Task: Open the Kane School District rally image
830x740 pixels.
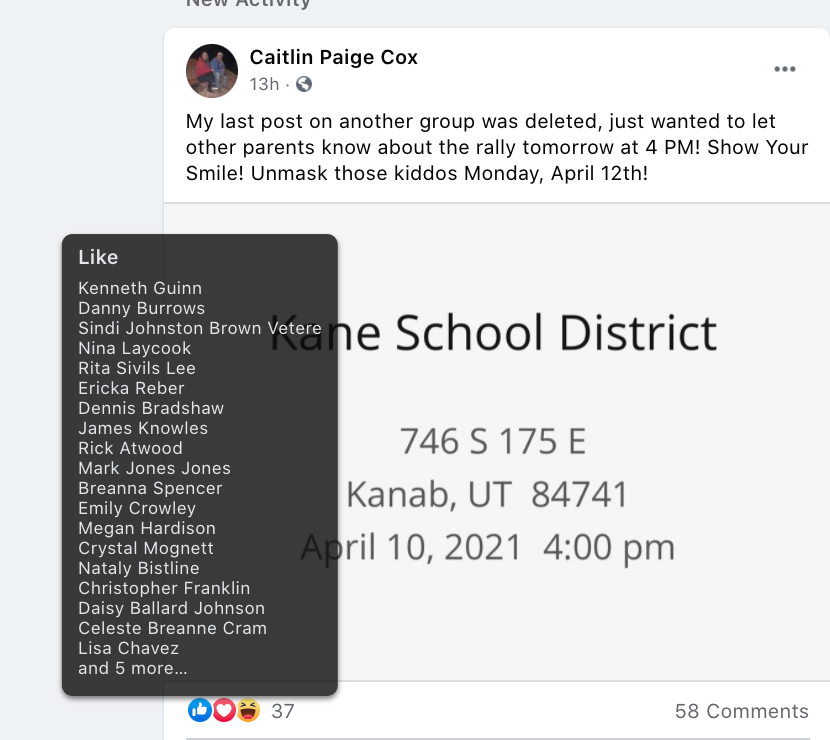Action: [560, 440]
